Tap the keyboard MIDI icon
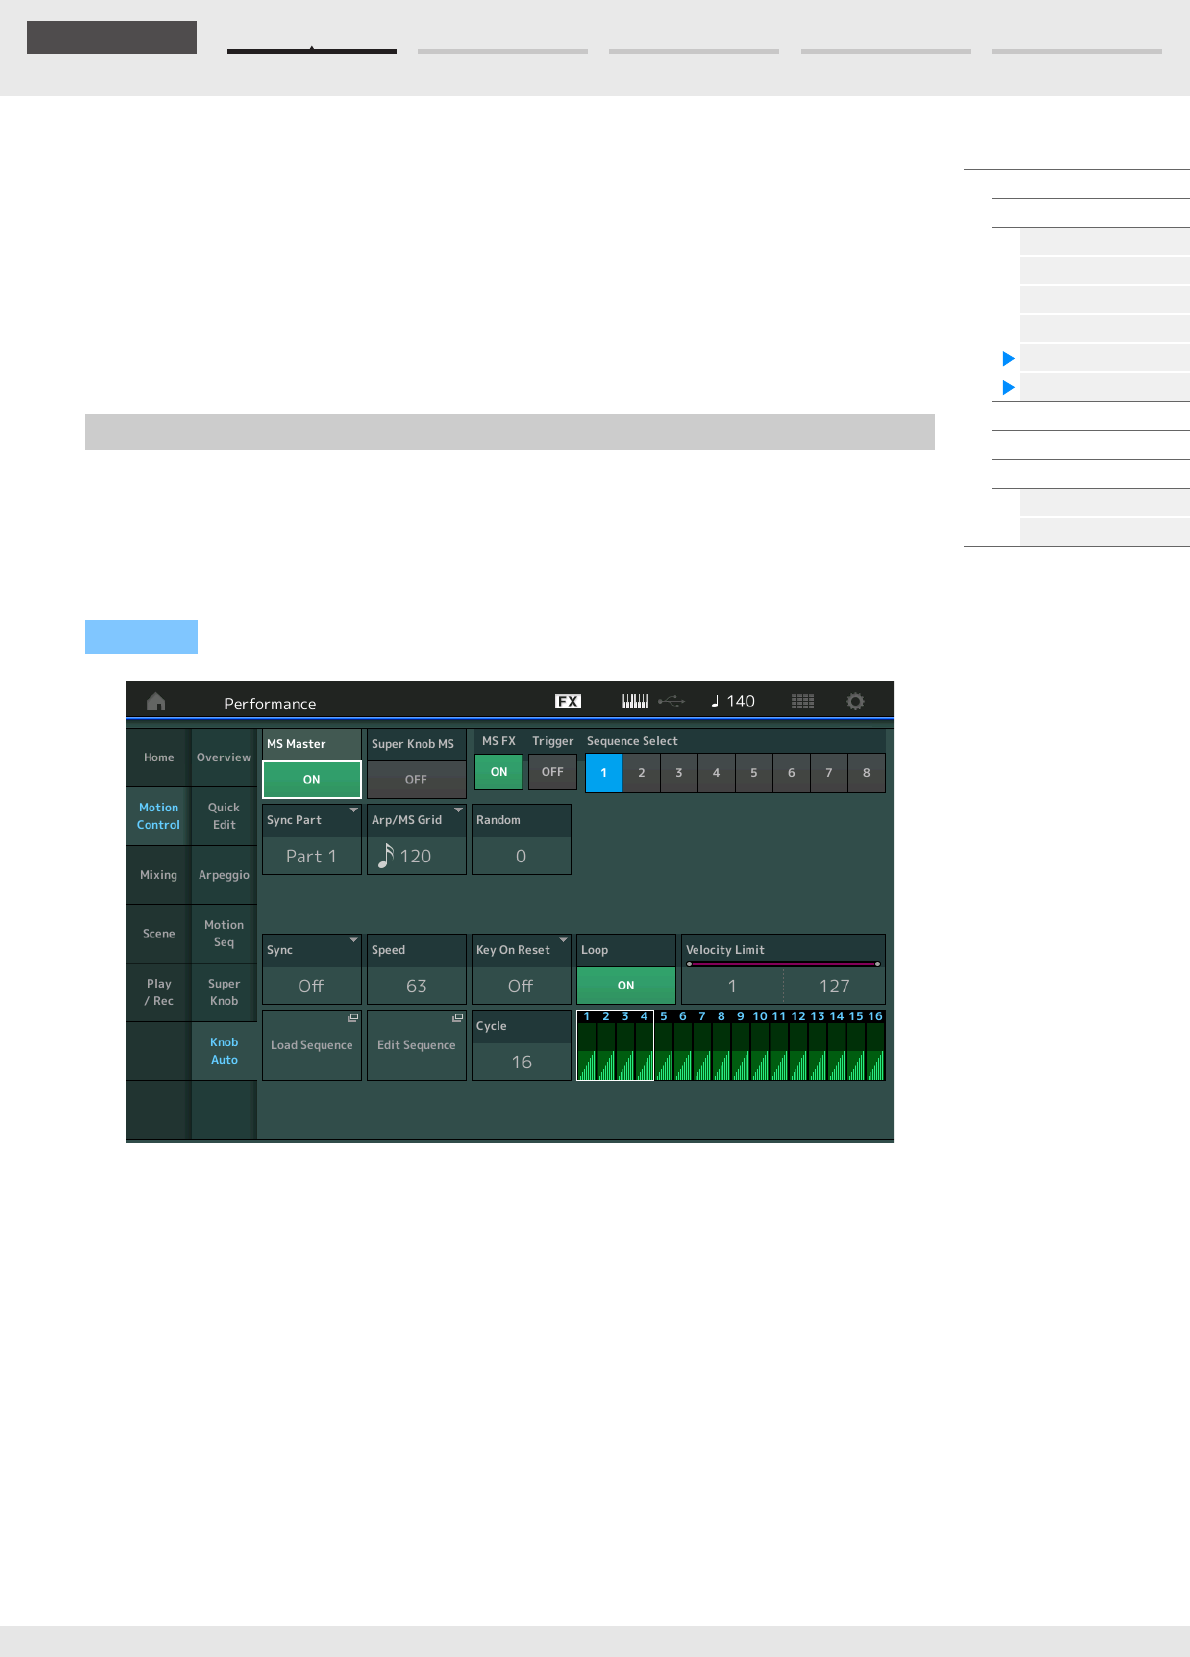Image resolution: width=1190 pixels, height=1657 pixels. pos(635,702)
